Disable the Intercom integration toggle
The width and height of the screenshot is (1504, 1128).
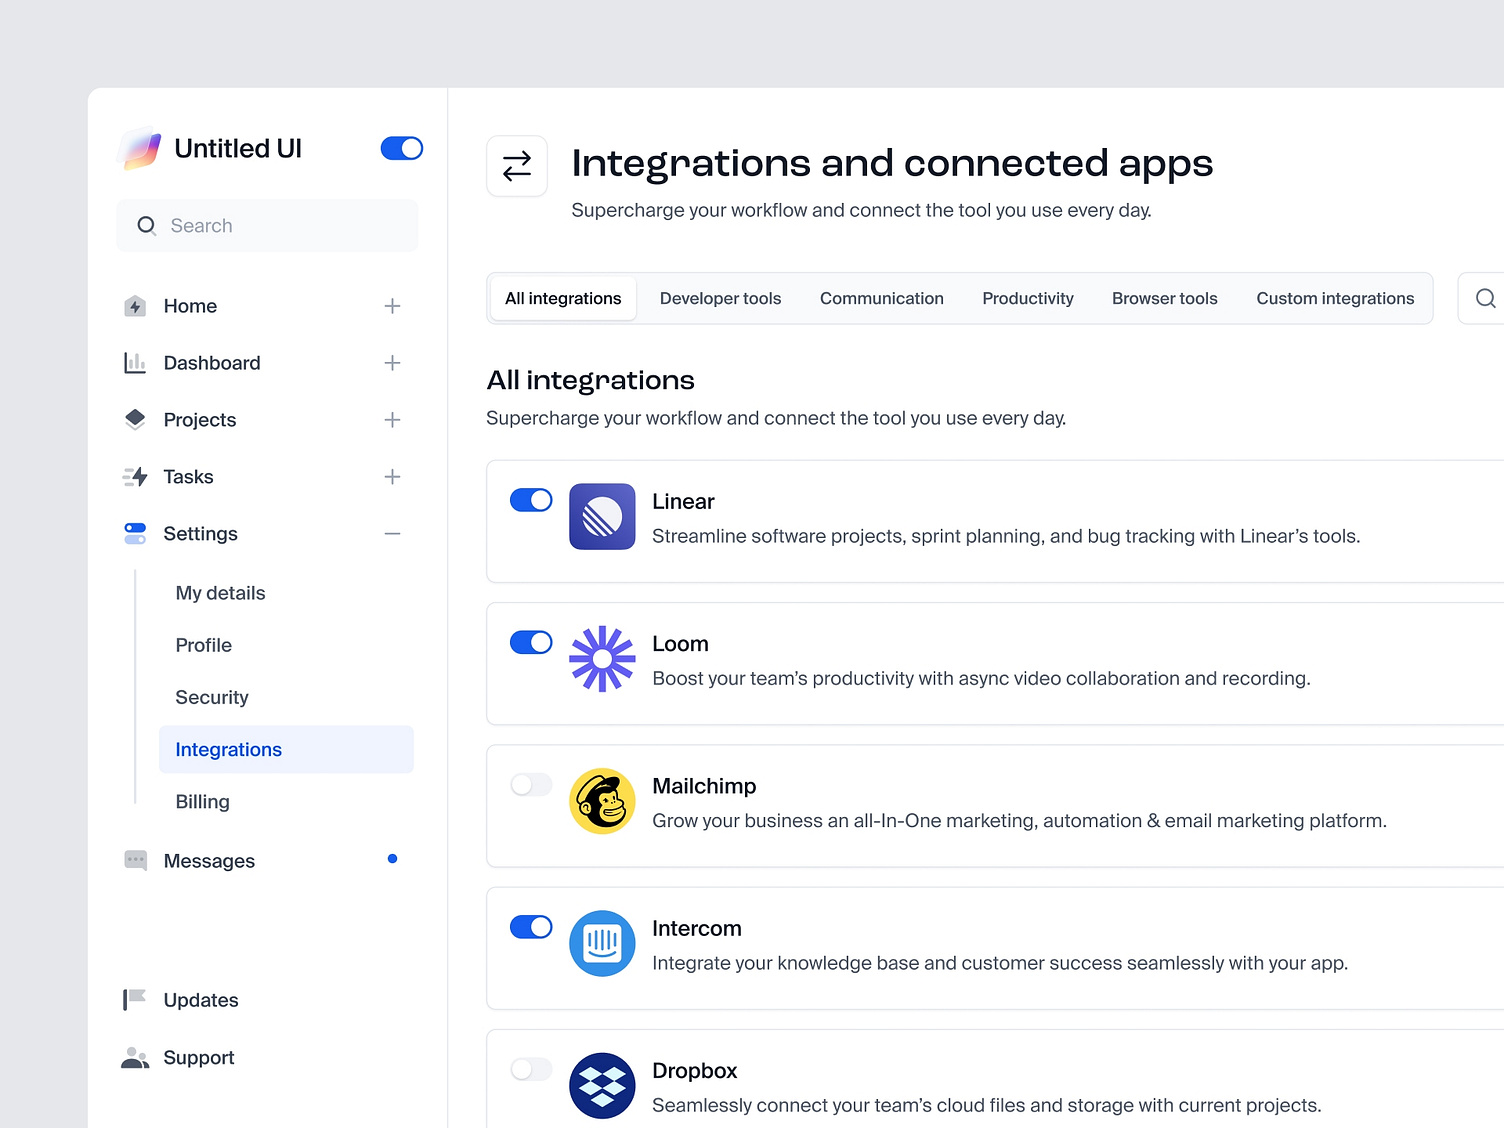[531, 927]
